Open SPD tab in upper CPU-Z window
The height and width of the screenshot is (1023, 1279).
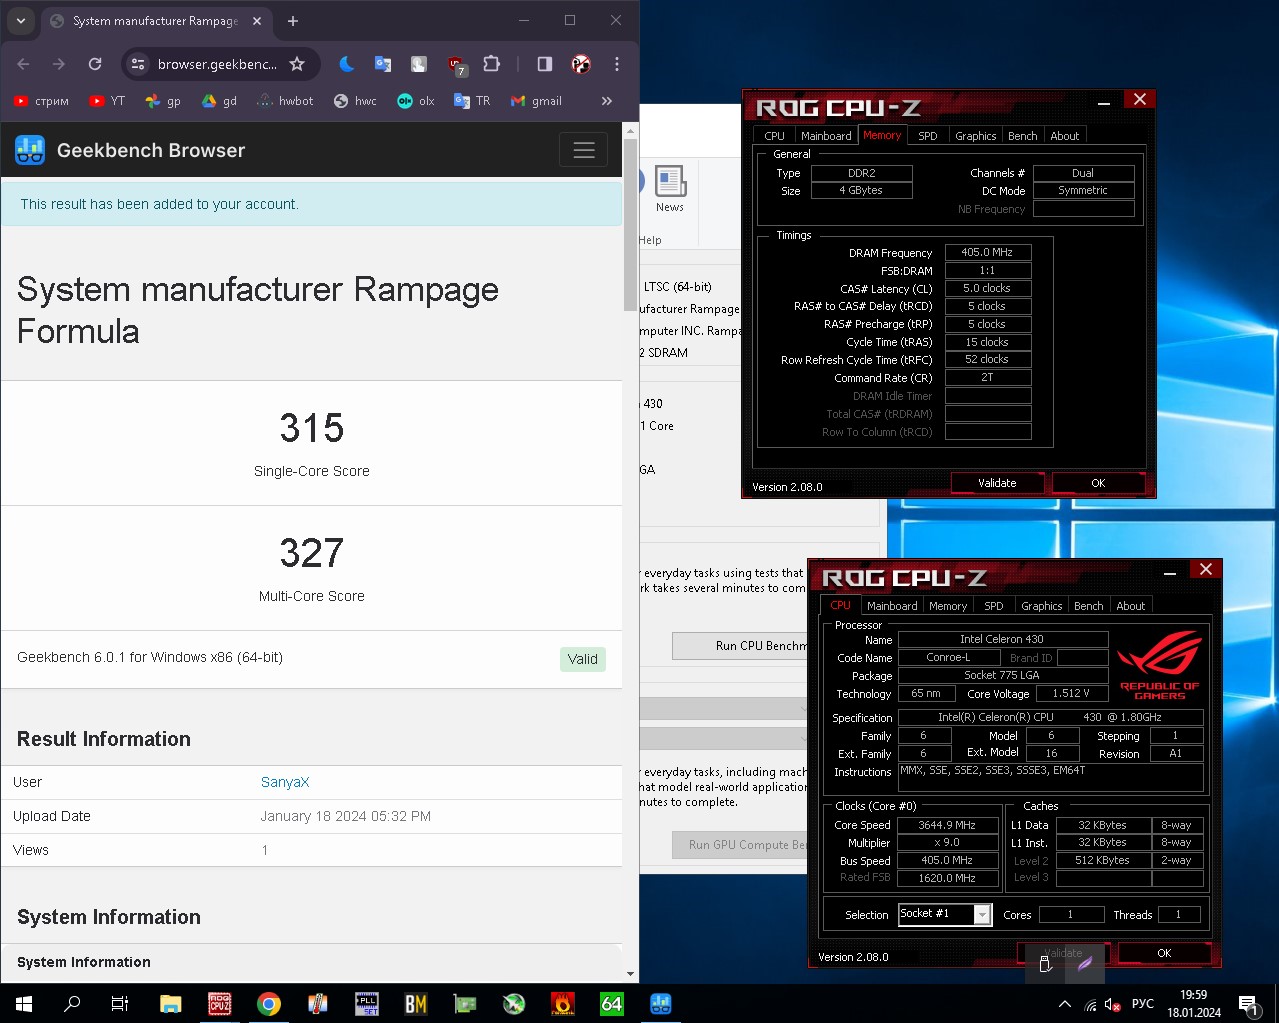click(x=928, y=136)
